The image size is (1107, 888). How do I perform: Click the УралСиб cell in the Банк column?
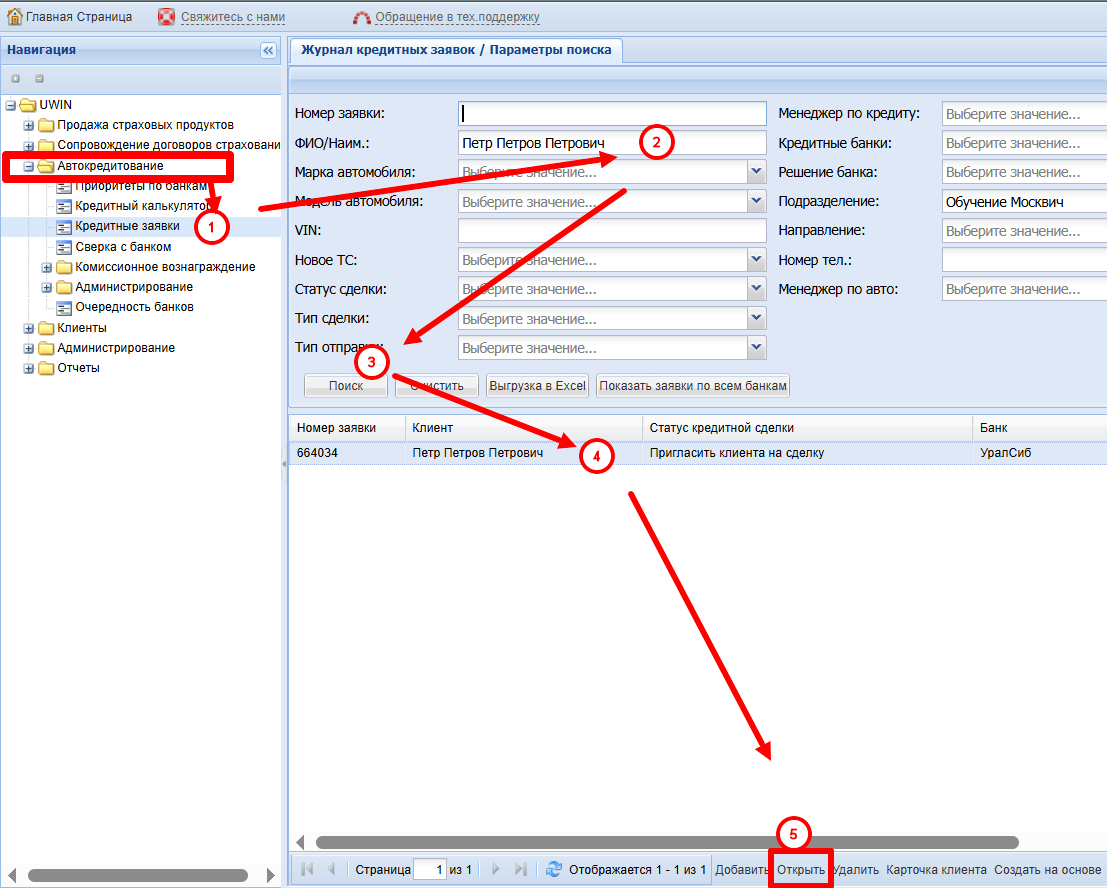tap(1005, 453)
